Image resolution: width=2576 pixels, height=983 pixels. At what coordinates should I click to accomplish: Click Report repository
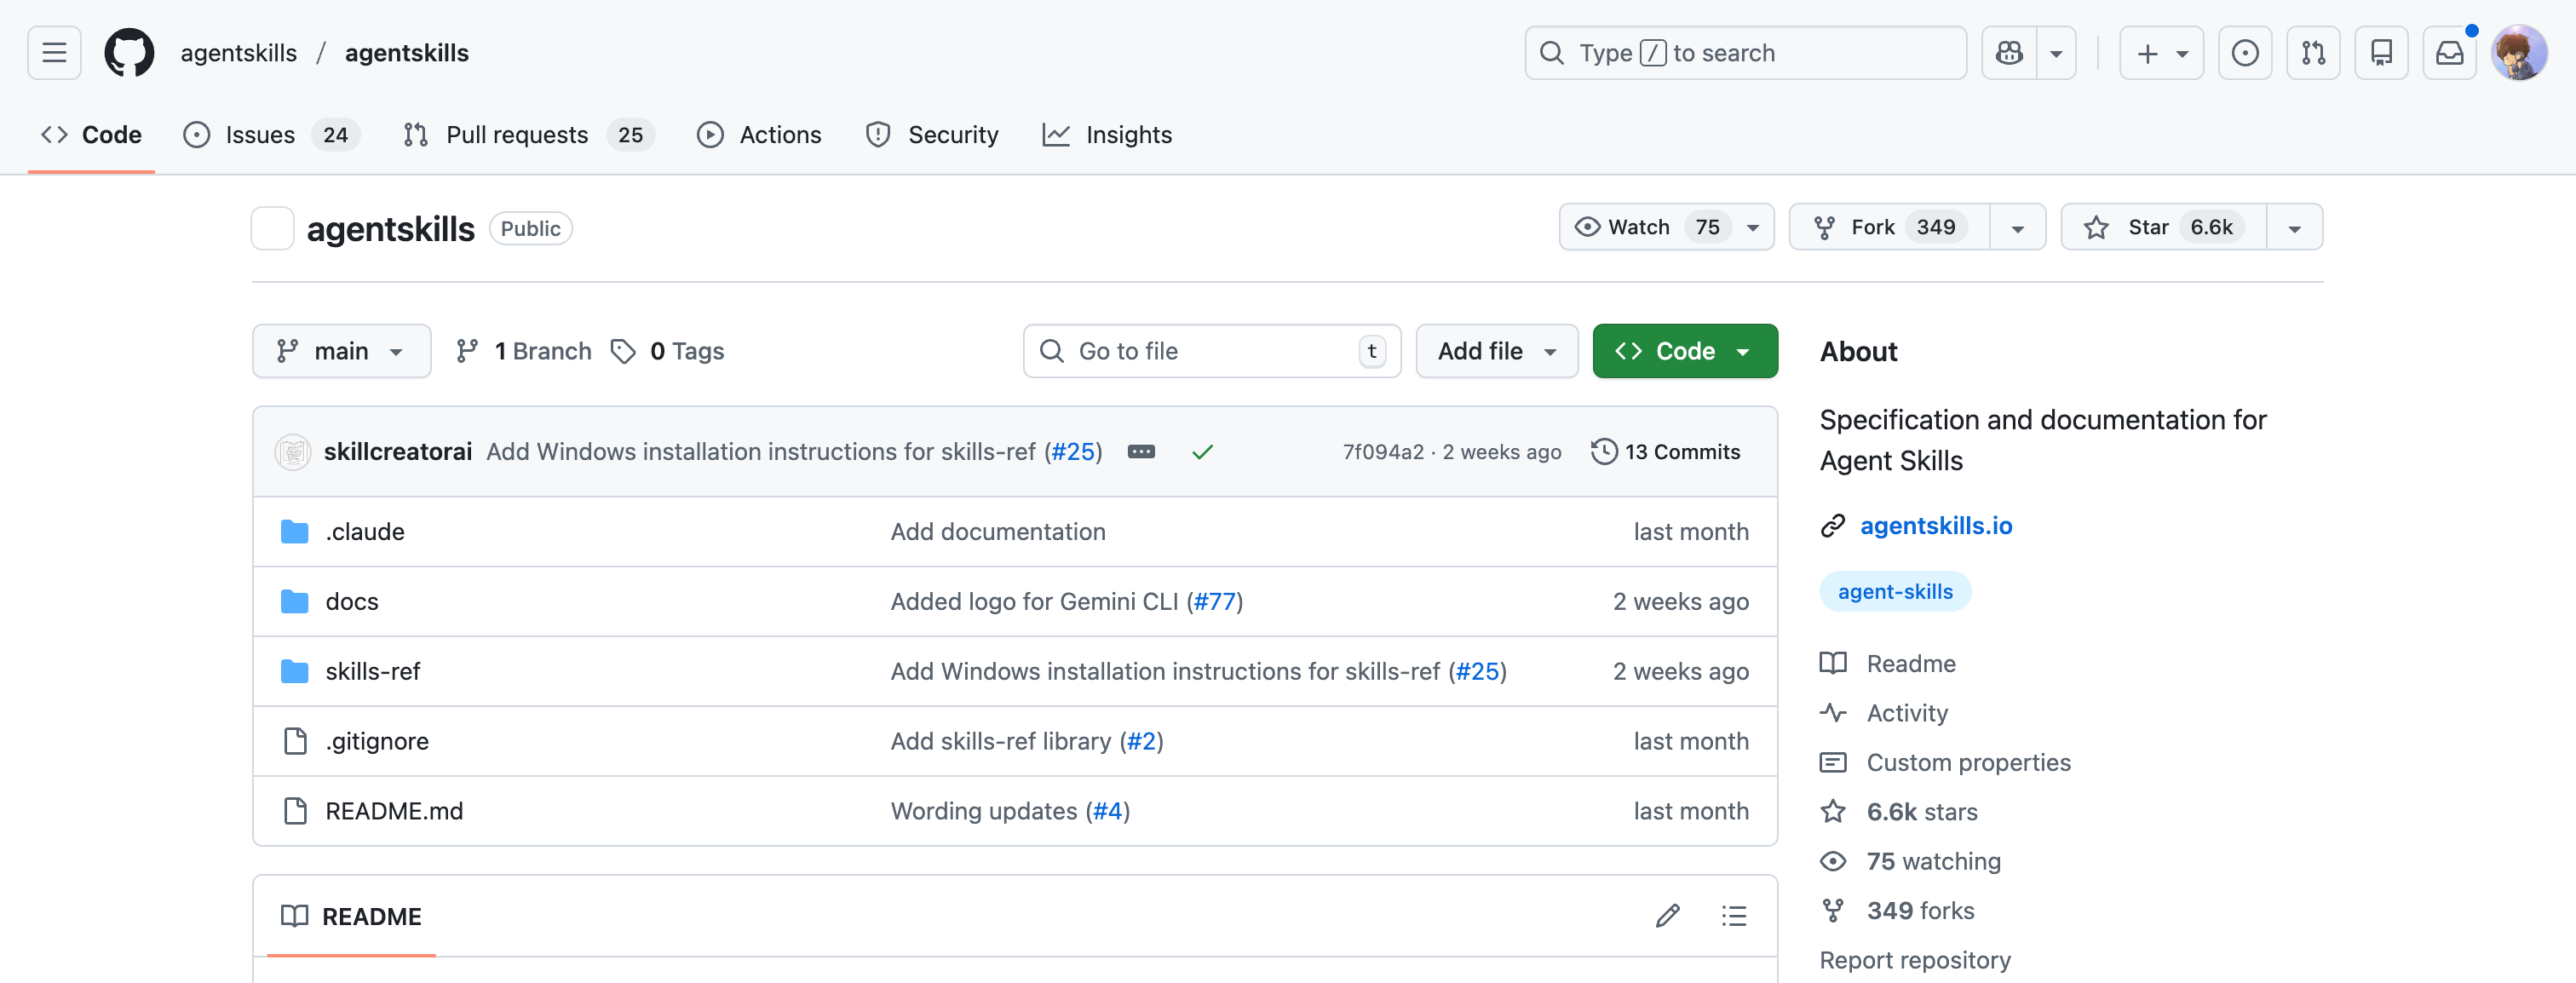pyautogui.click(x=1915, y=960)
